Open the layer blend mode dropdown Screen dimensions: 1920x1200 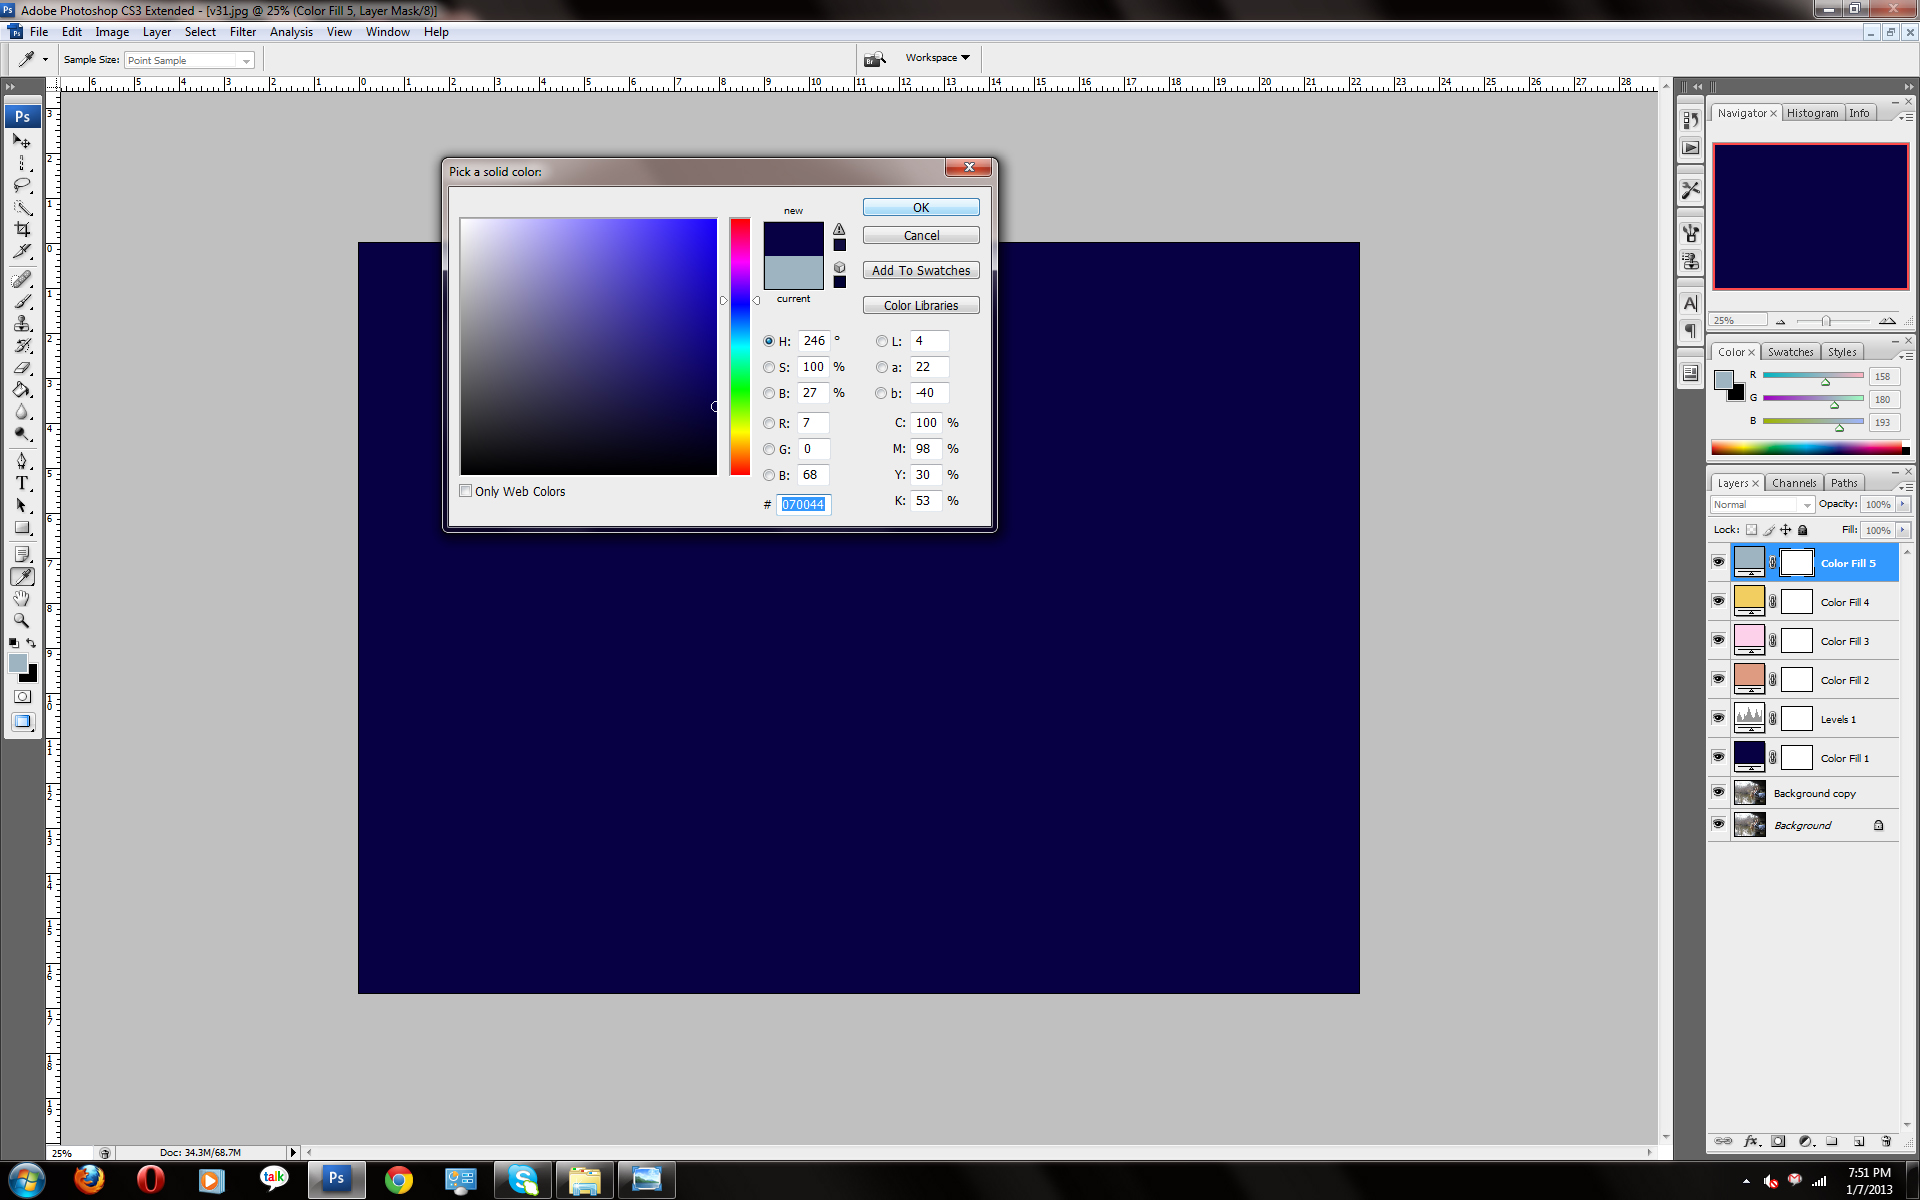click(1762, 504)
